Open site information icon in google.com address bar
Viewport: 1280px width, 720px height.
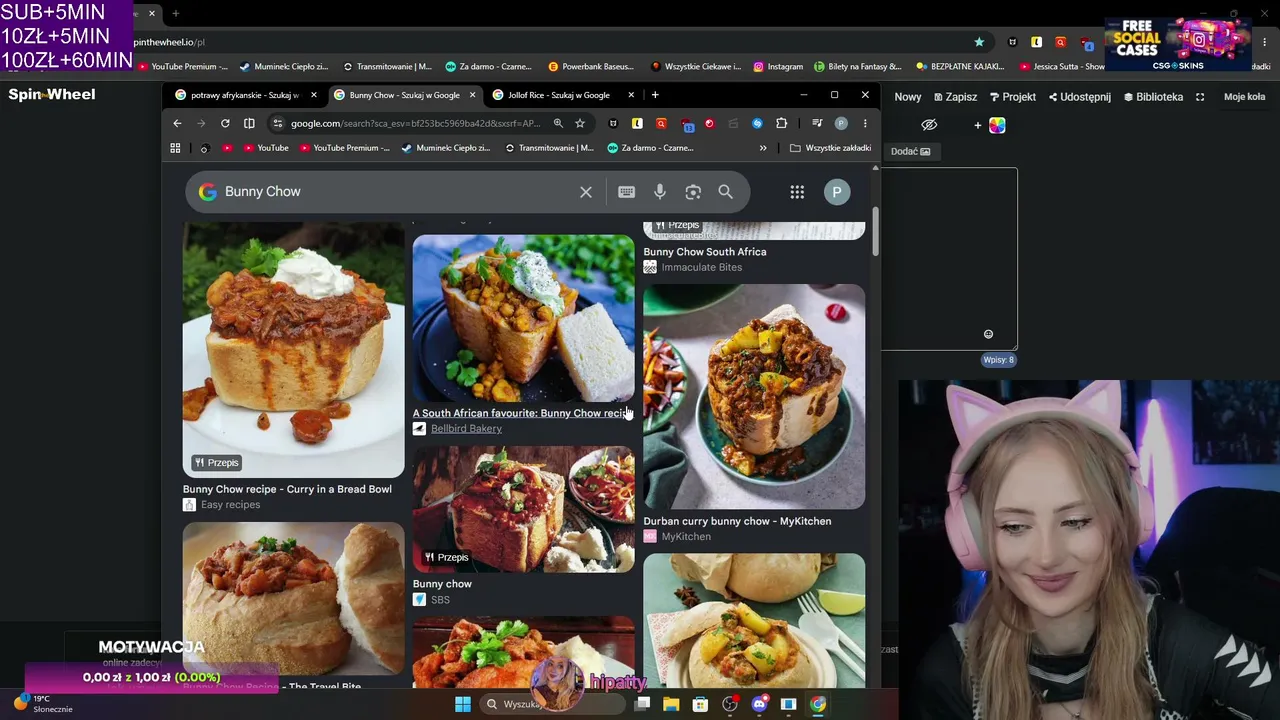coord(277,123)
